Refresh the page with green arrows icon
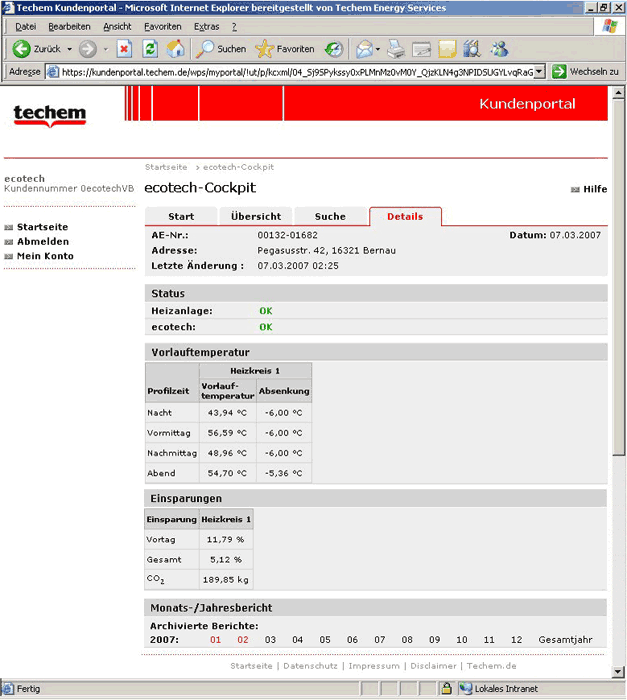The height and width of the screenshot is (700, 627). 150,49
